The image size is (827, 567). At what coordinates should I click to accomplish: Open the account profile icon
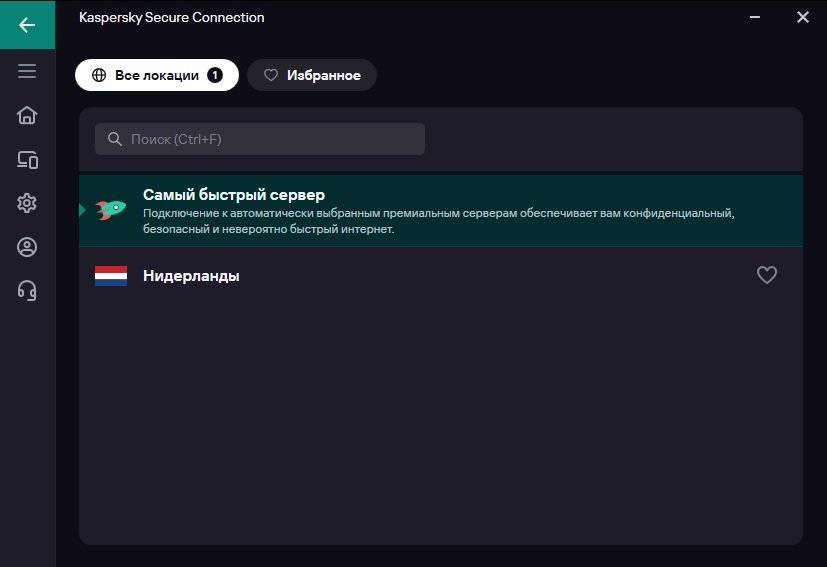point(27,247)
